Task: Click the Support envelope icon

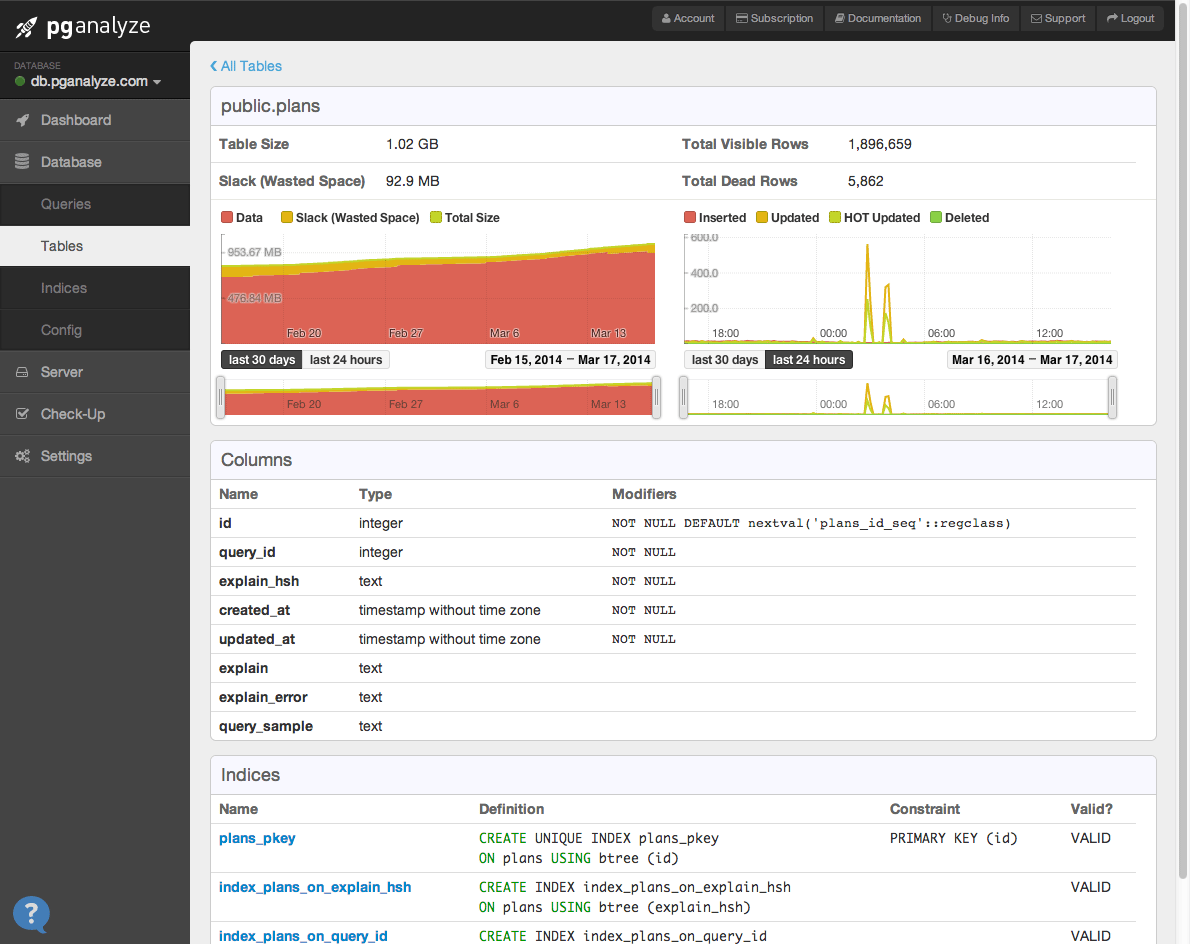Action: click(x=1036, y=18)
